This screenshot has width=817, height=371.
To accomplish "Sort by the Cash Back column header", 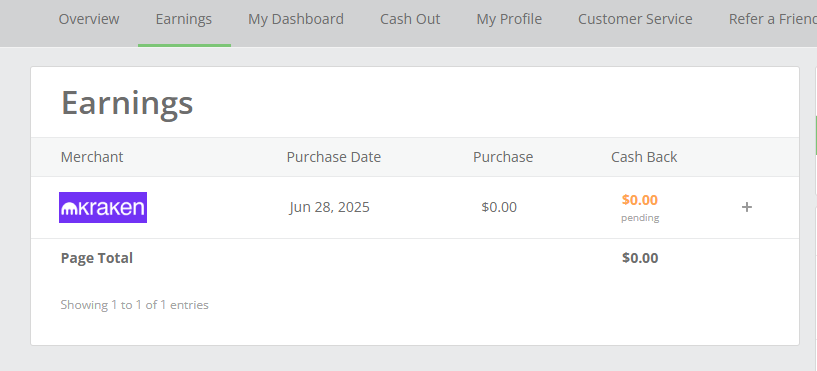I will click(644, 157).
